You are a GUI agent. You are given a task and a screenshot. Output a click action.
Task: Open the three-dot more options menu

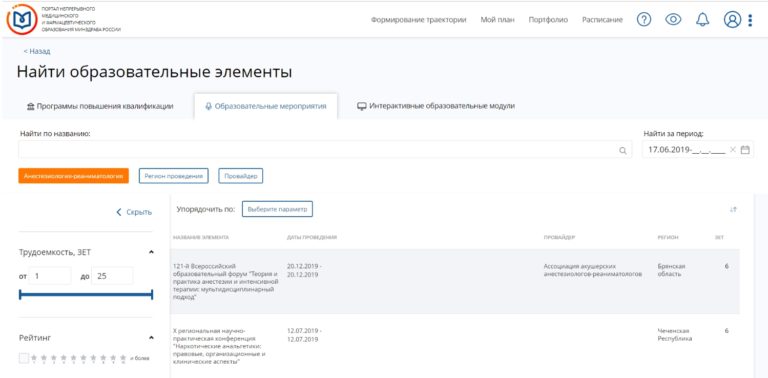tap(750, 20)
